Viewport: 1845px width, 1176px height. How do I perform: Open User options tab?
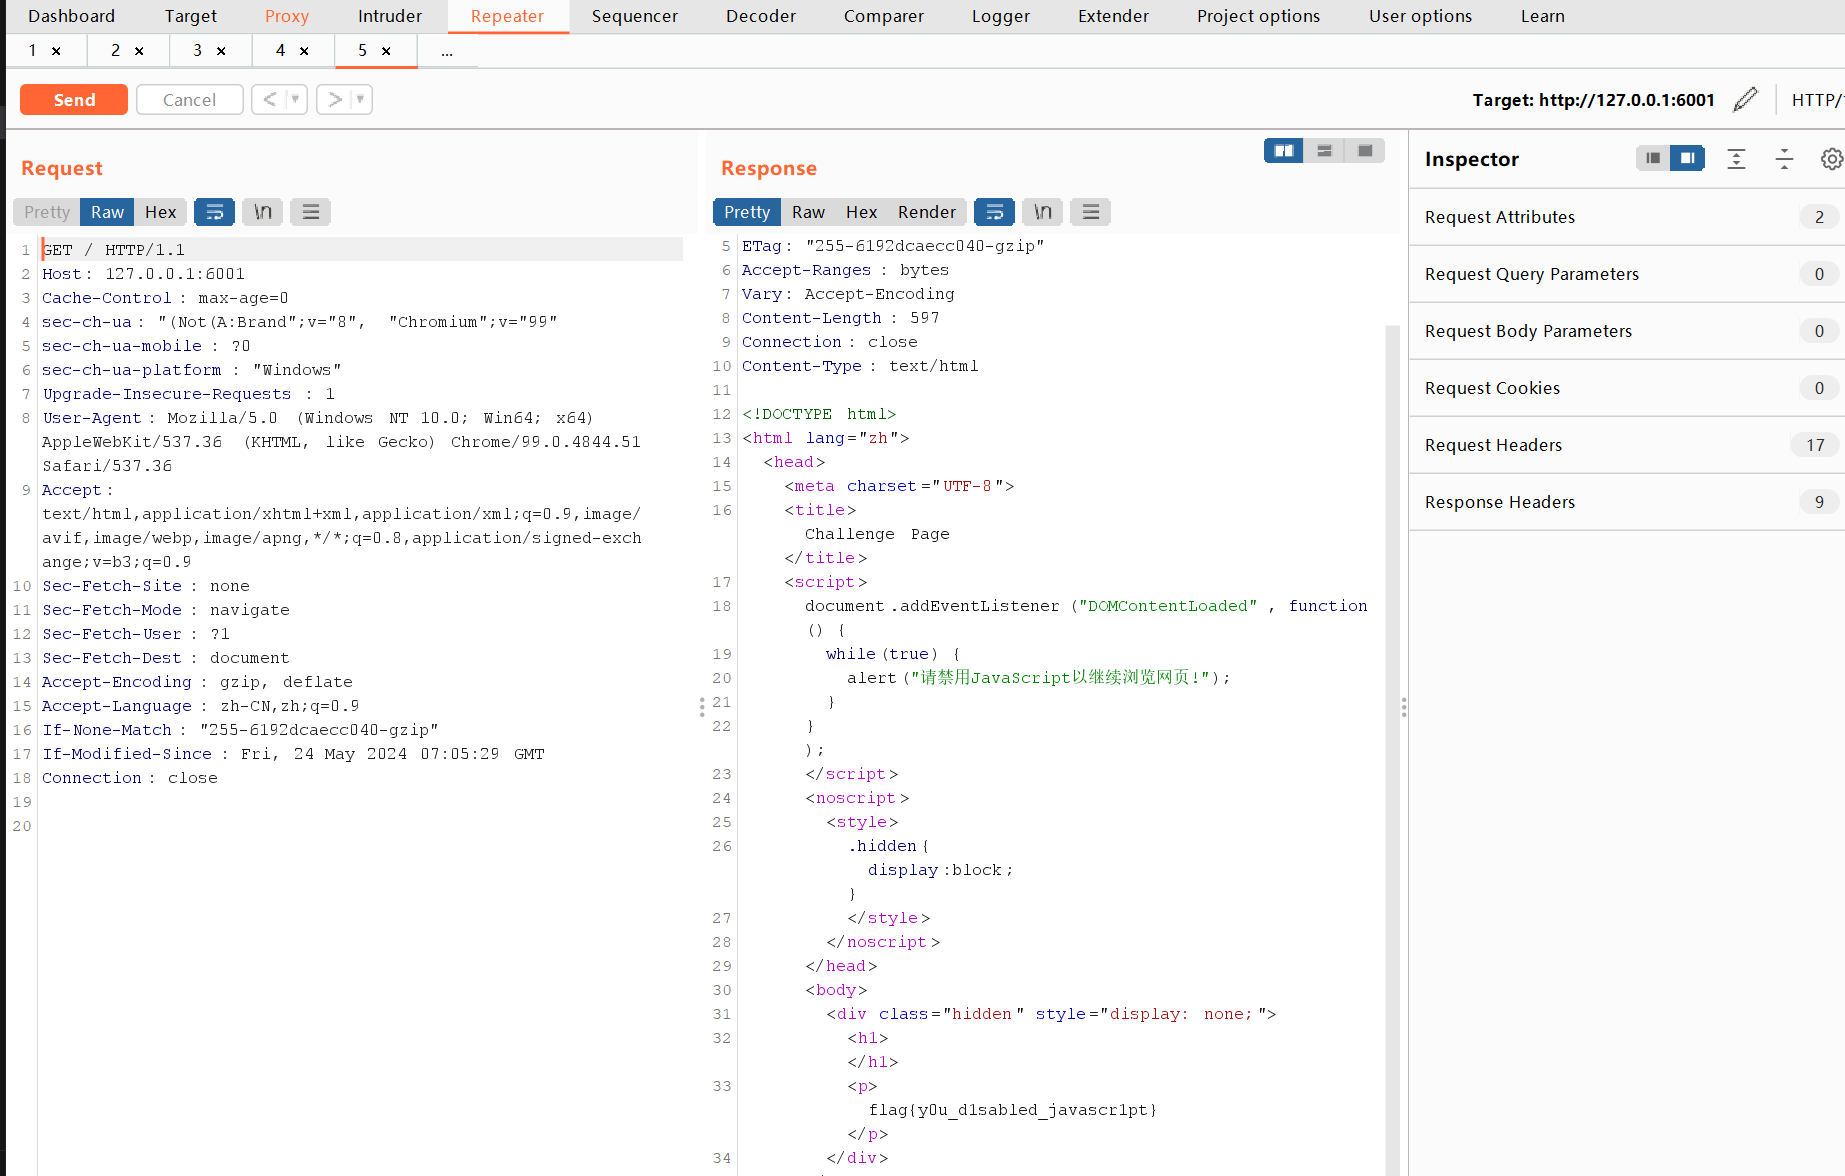click(x=1421, y=16)
